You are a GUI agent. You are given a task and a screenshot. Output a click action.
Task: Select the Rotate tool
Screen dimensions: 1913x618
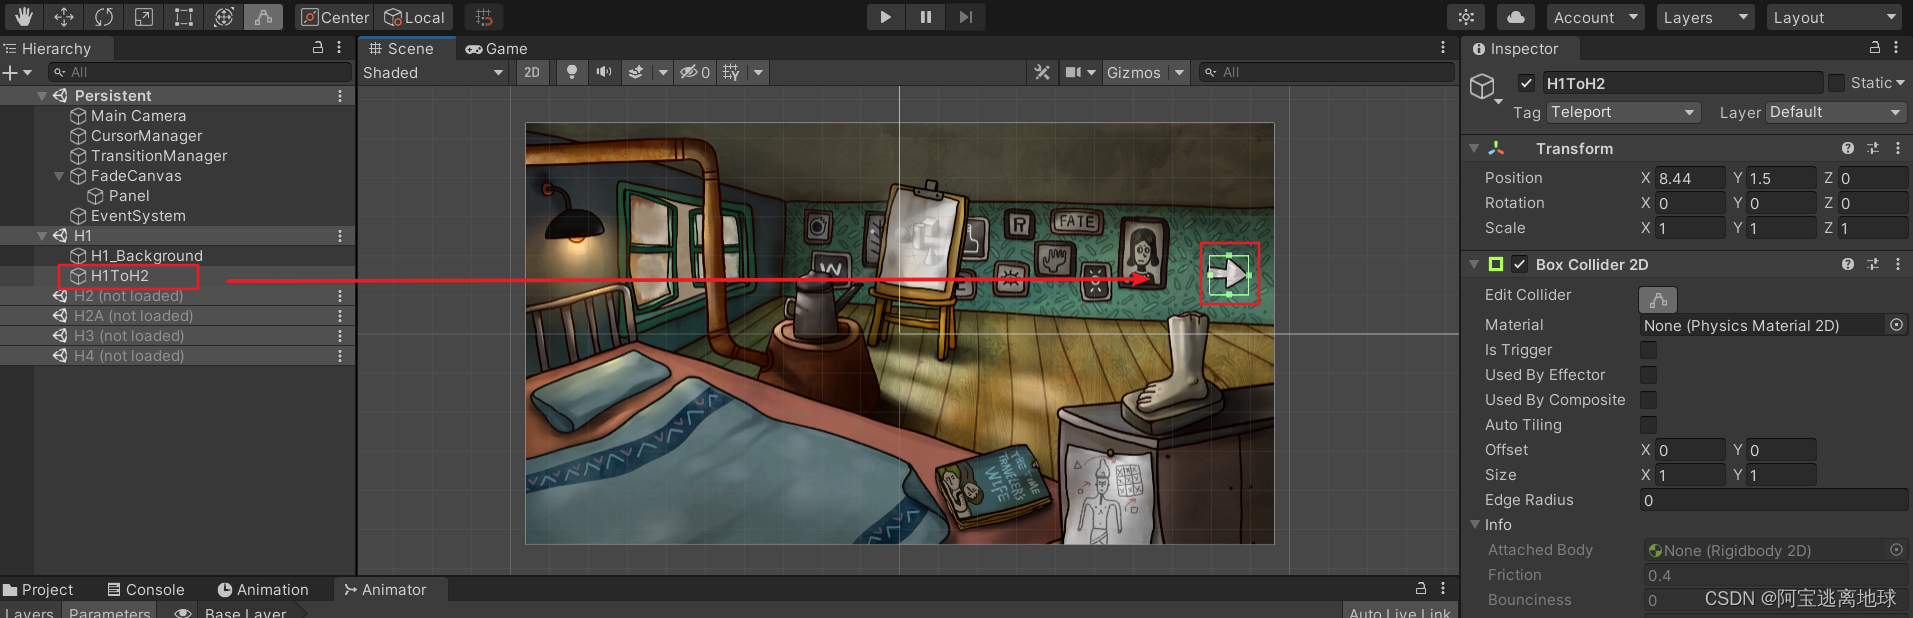[x=104, y=17]
